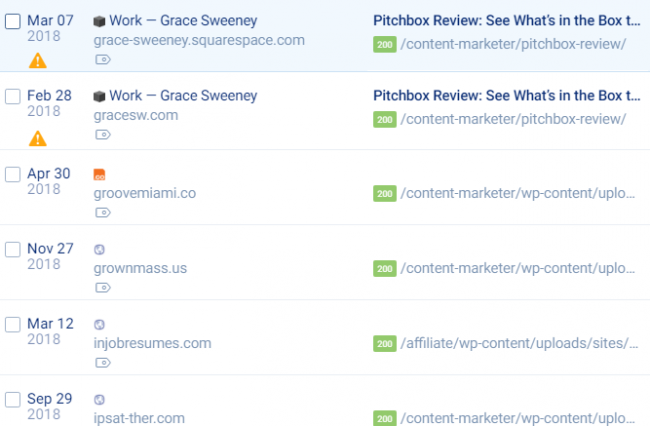Screen dimensions: 650x426
Task: Click the tag icon under grownmass.us
Action: pos(103,288)
